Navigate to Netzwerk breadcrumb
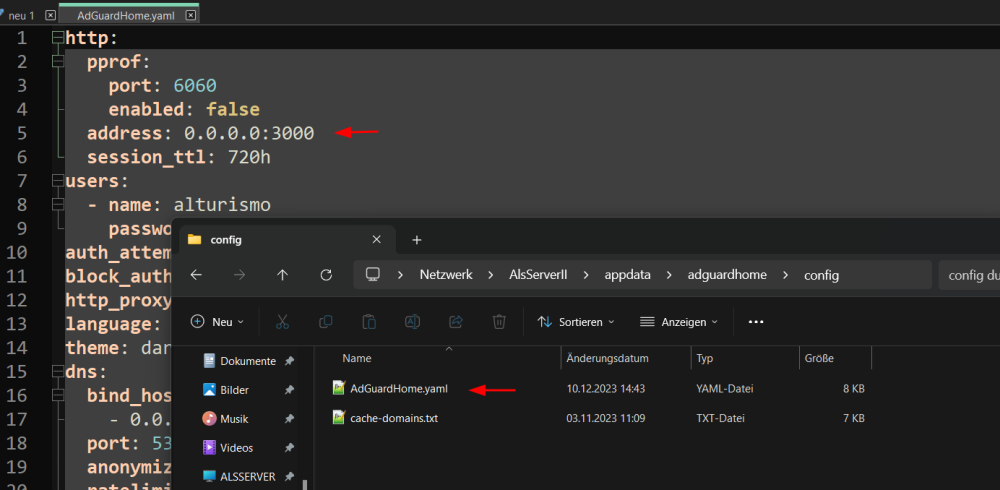1000x490 pixels. pos(446,276)
